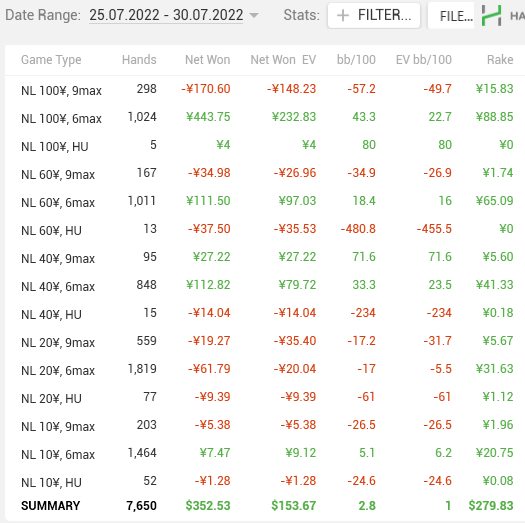Select the NL 10¥, 9max row
Viewport: 525px width, 523px height.
265,426
